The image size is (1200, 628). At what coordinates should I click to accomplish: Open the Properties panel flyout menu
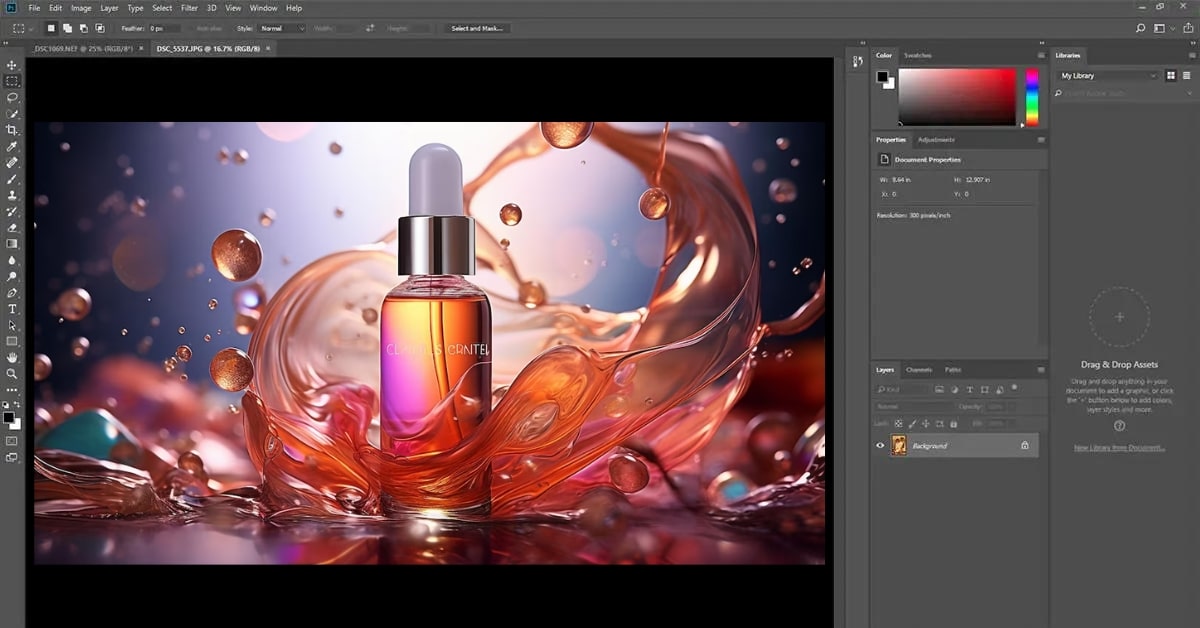[x=1040, y=140]
